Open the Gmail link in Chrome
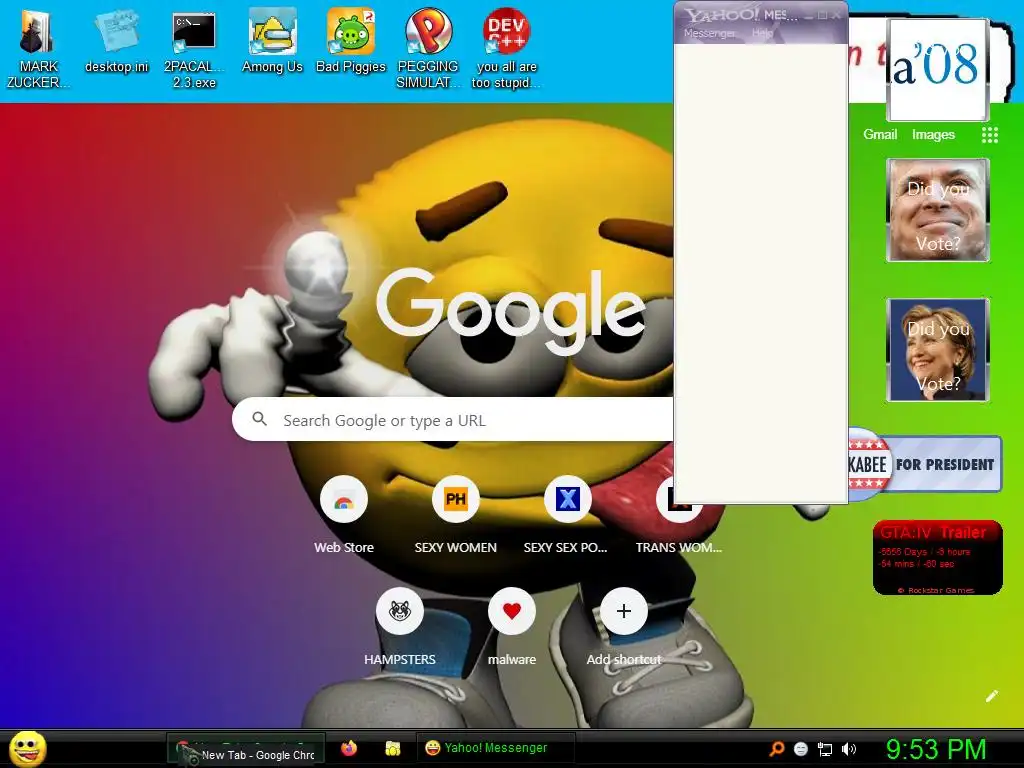 pyautogui.click(x=880, y=135)
